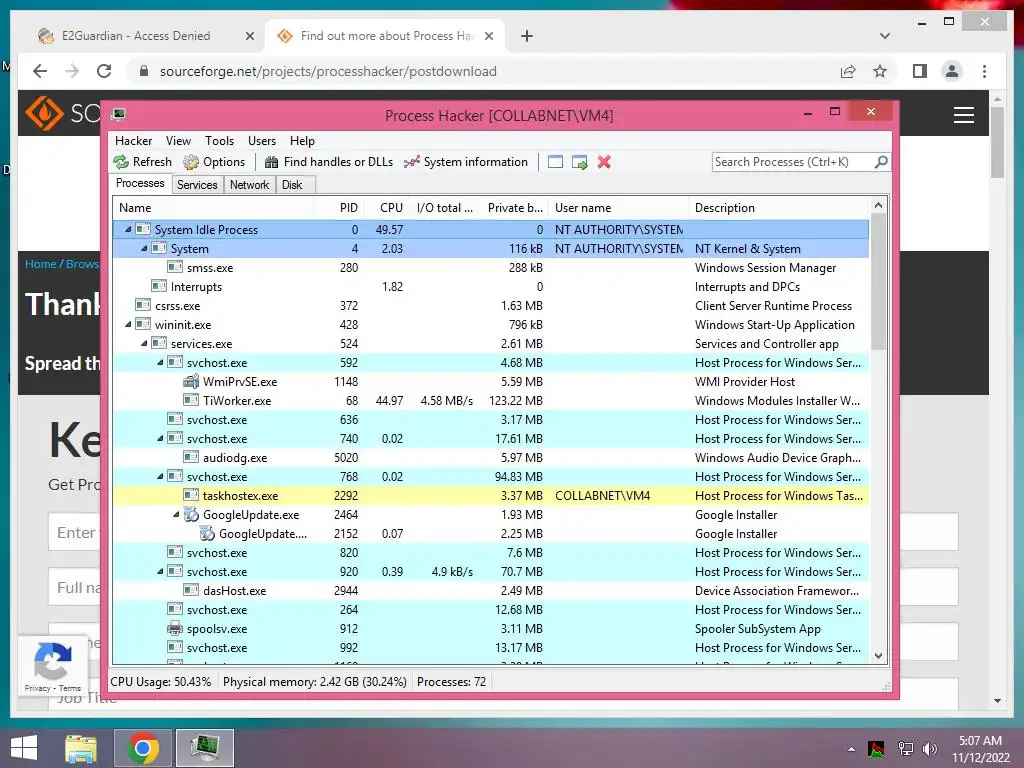This screenshot has width=1024, height=768.
Task: Switch to E2Guardian Access Denied tab
Action: point(136,36)
